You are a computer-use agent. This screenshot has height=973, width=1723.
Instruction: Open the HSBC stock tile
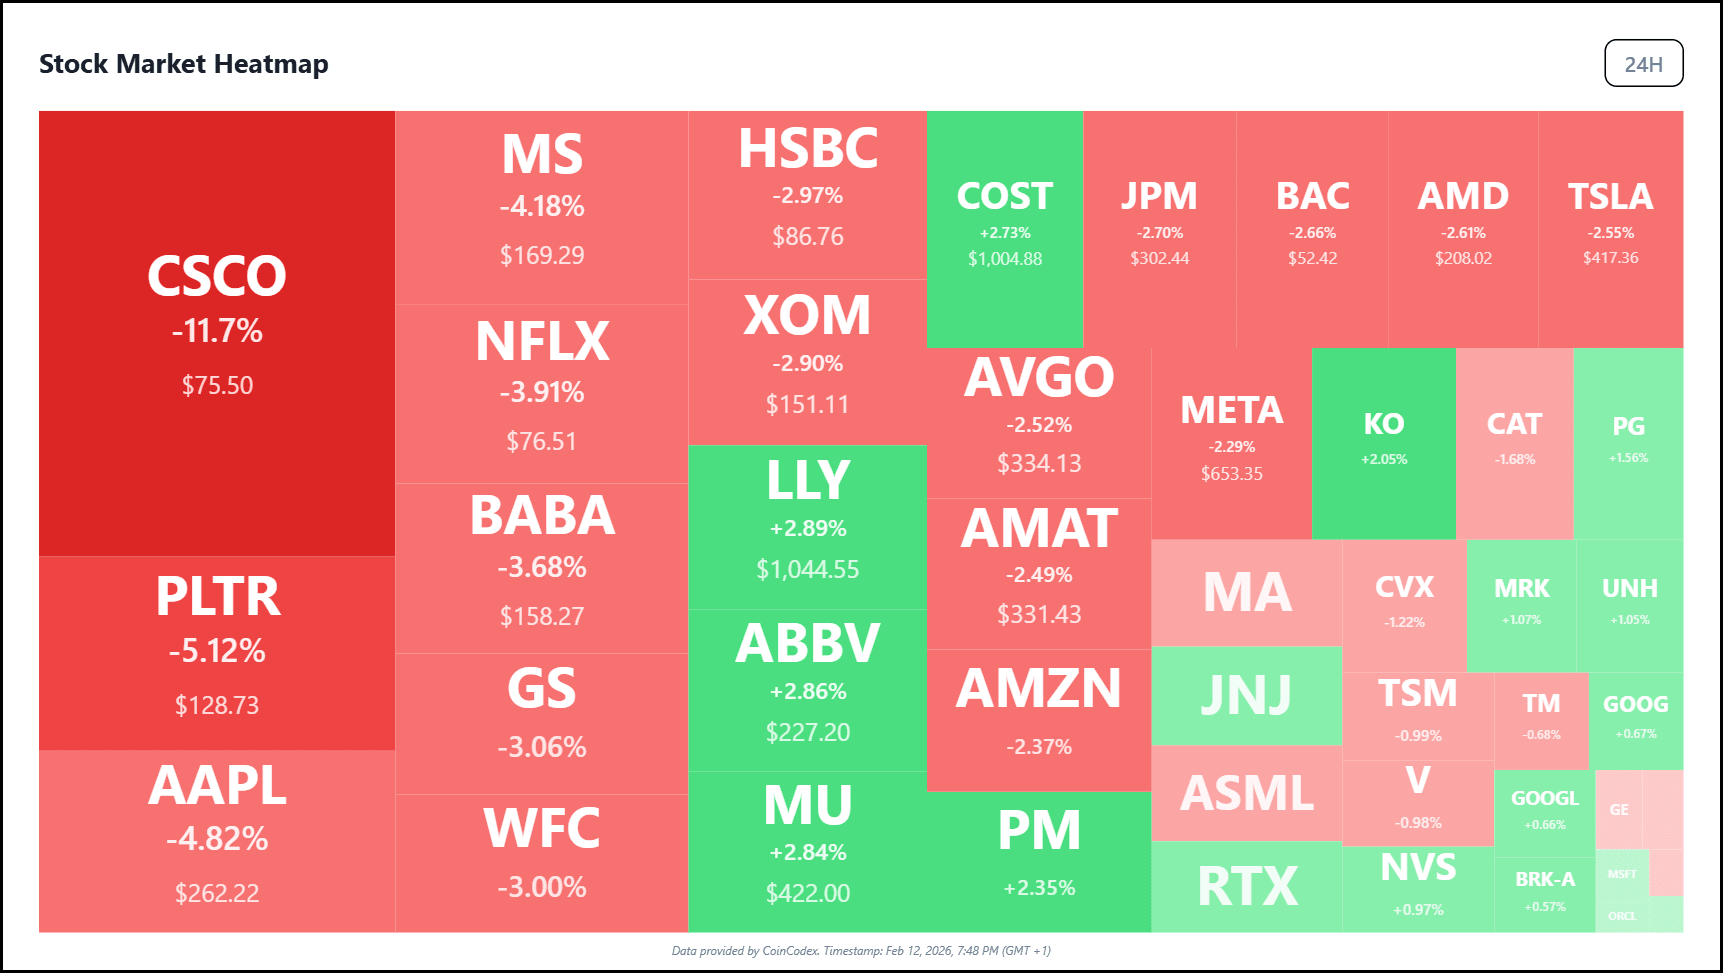[807, 194]
